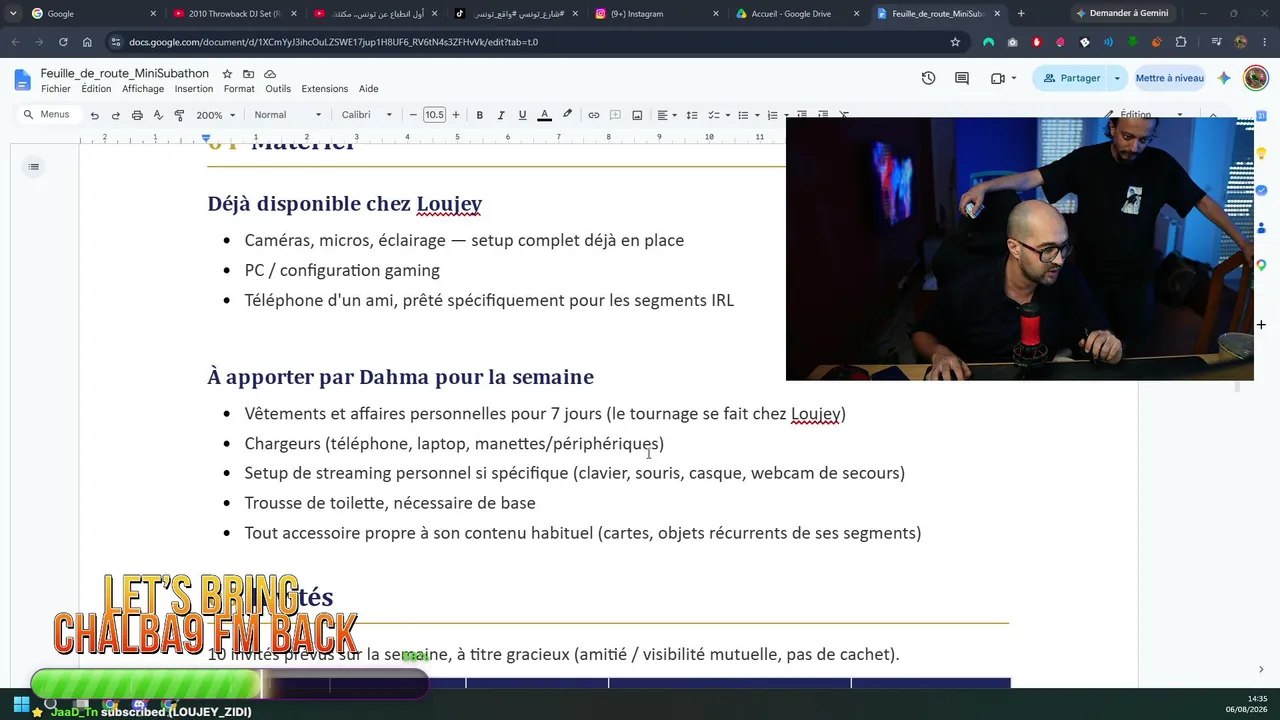Star the Feuille_de_route_MiniSubathon document

(227, 74)
